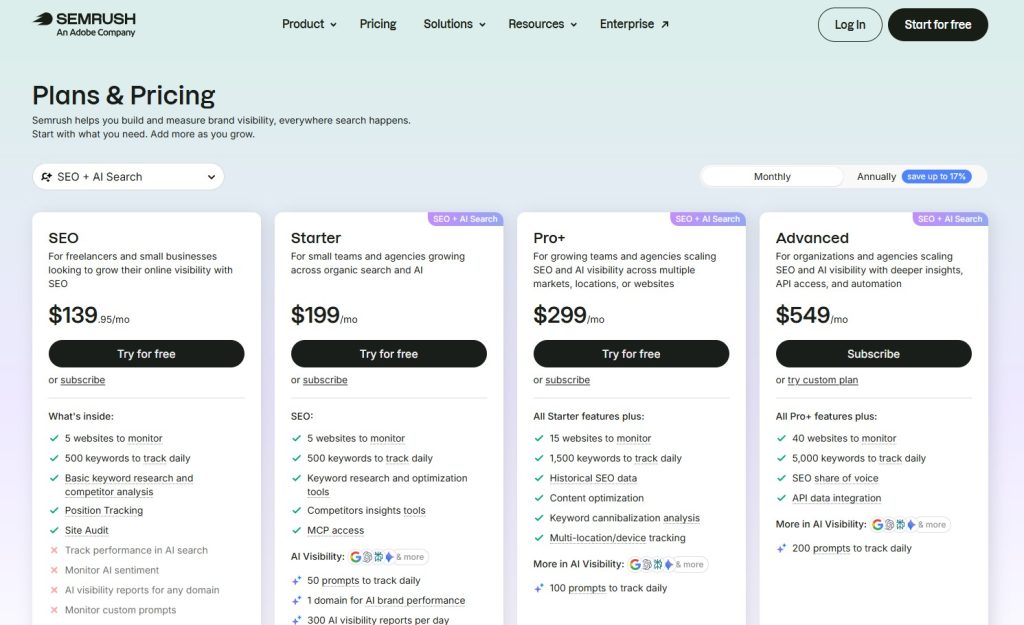Click the & more badge in Advanced AI Visibility
Screen dimensions: 1024x625
coord(932,524)
